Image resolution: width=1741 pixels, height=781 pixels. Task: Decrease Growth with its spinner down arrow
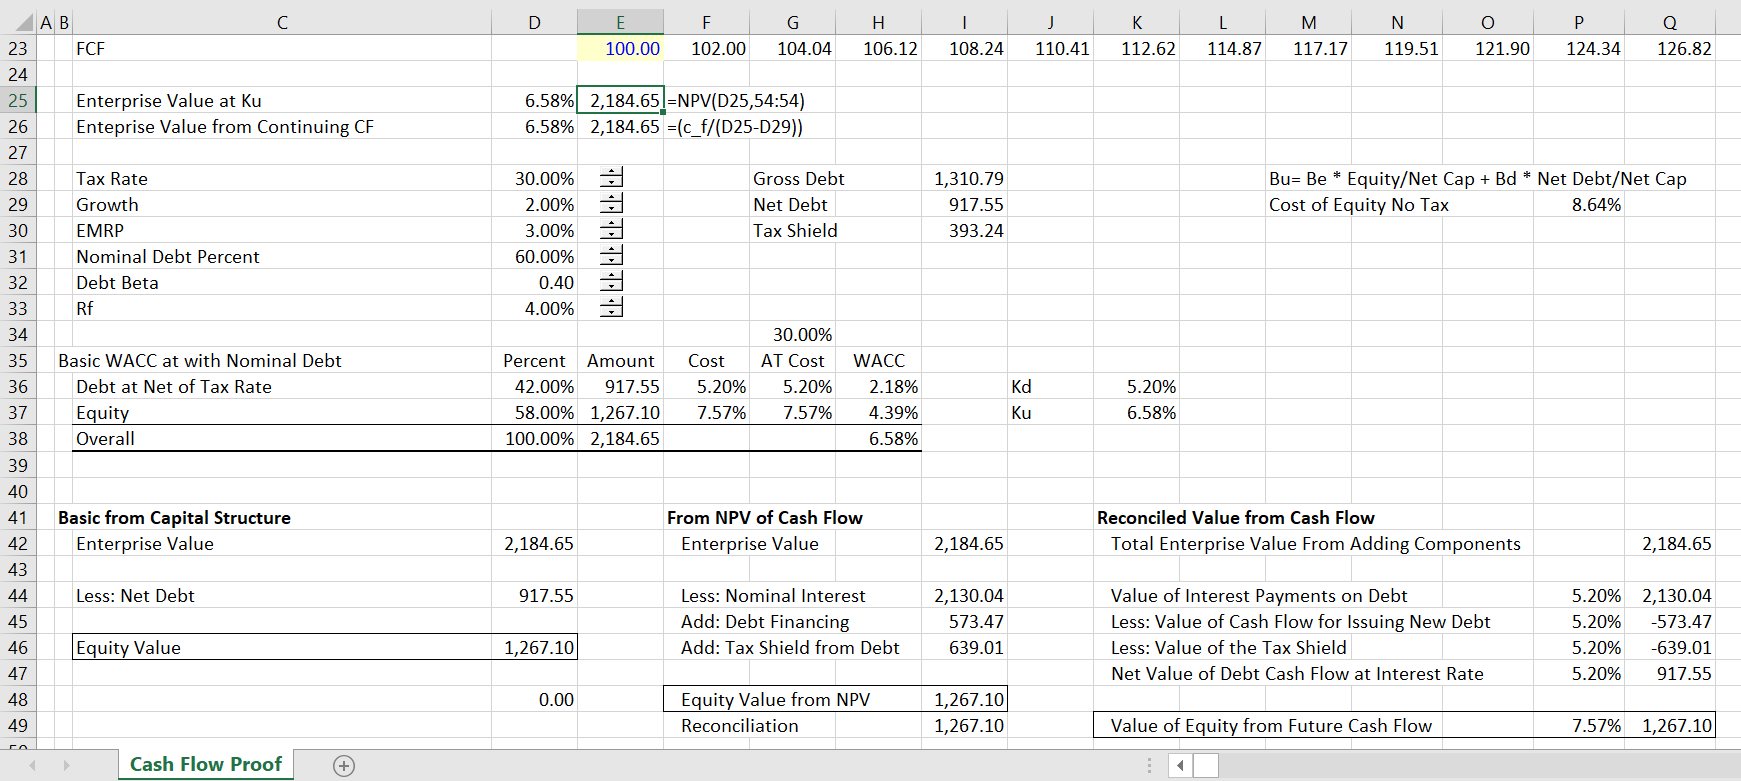pos(611,209)
